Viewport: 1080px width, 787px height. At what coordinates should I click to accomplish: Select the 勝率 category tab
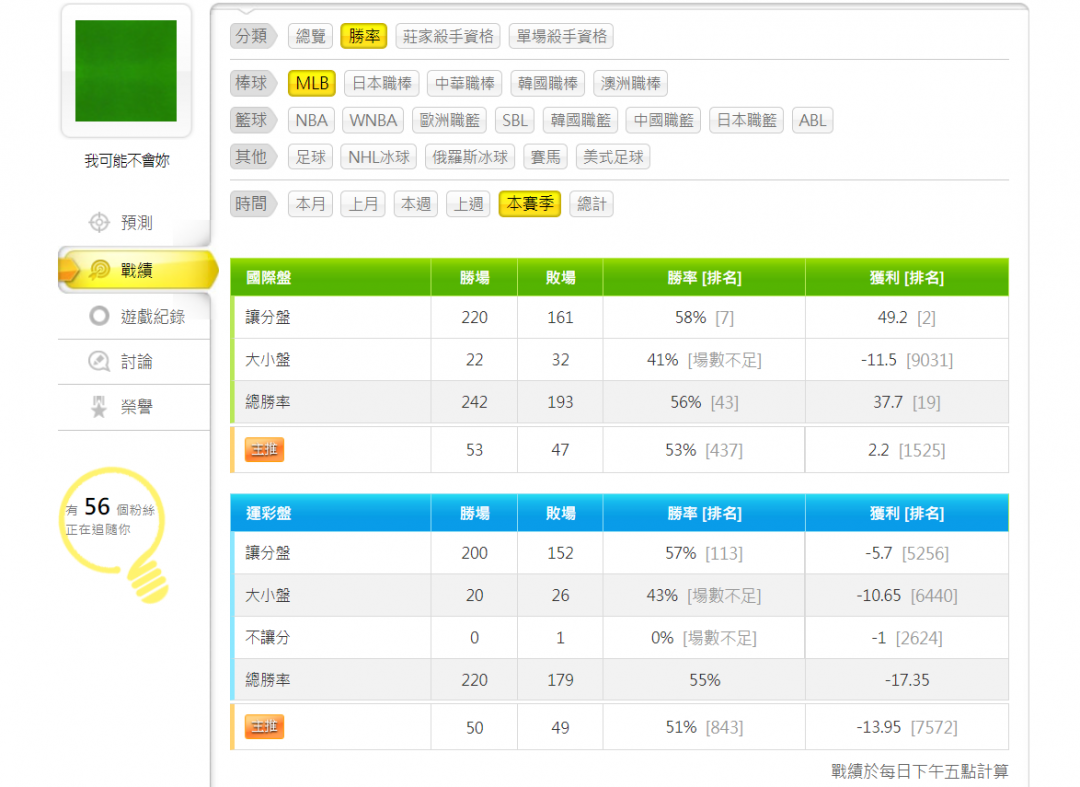click(x=364, y=36)
